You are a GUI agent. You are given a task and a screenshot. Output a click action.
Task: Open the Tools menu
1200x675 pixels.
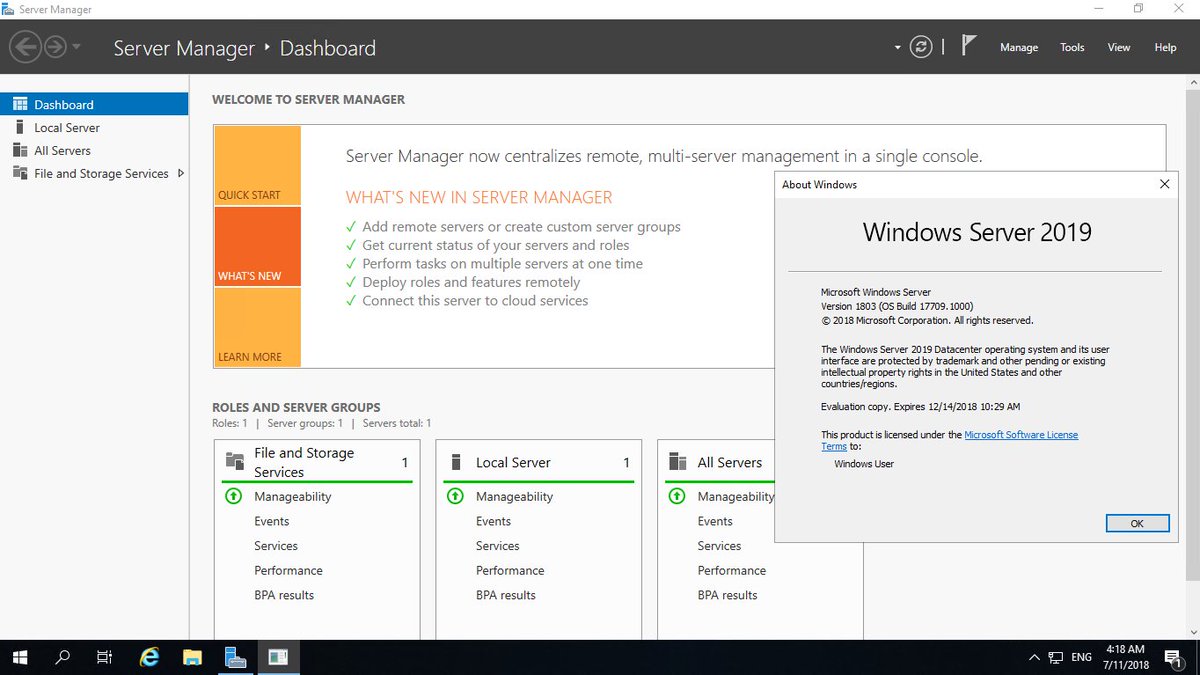pos(1072,47)
